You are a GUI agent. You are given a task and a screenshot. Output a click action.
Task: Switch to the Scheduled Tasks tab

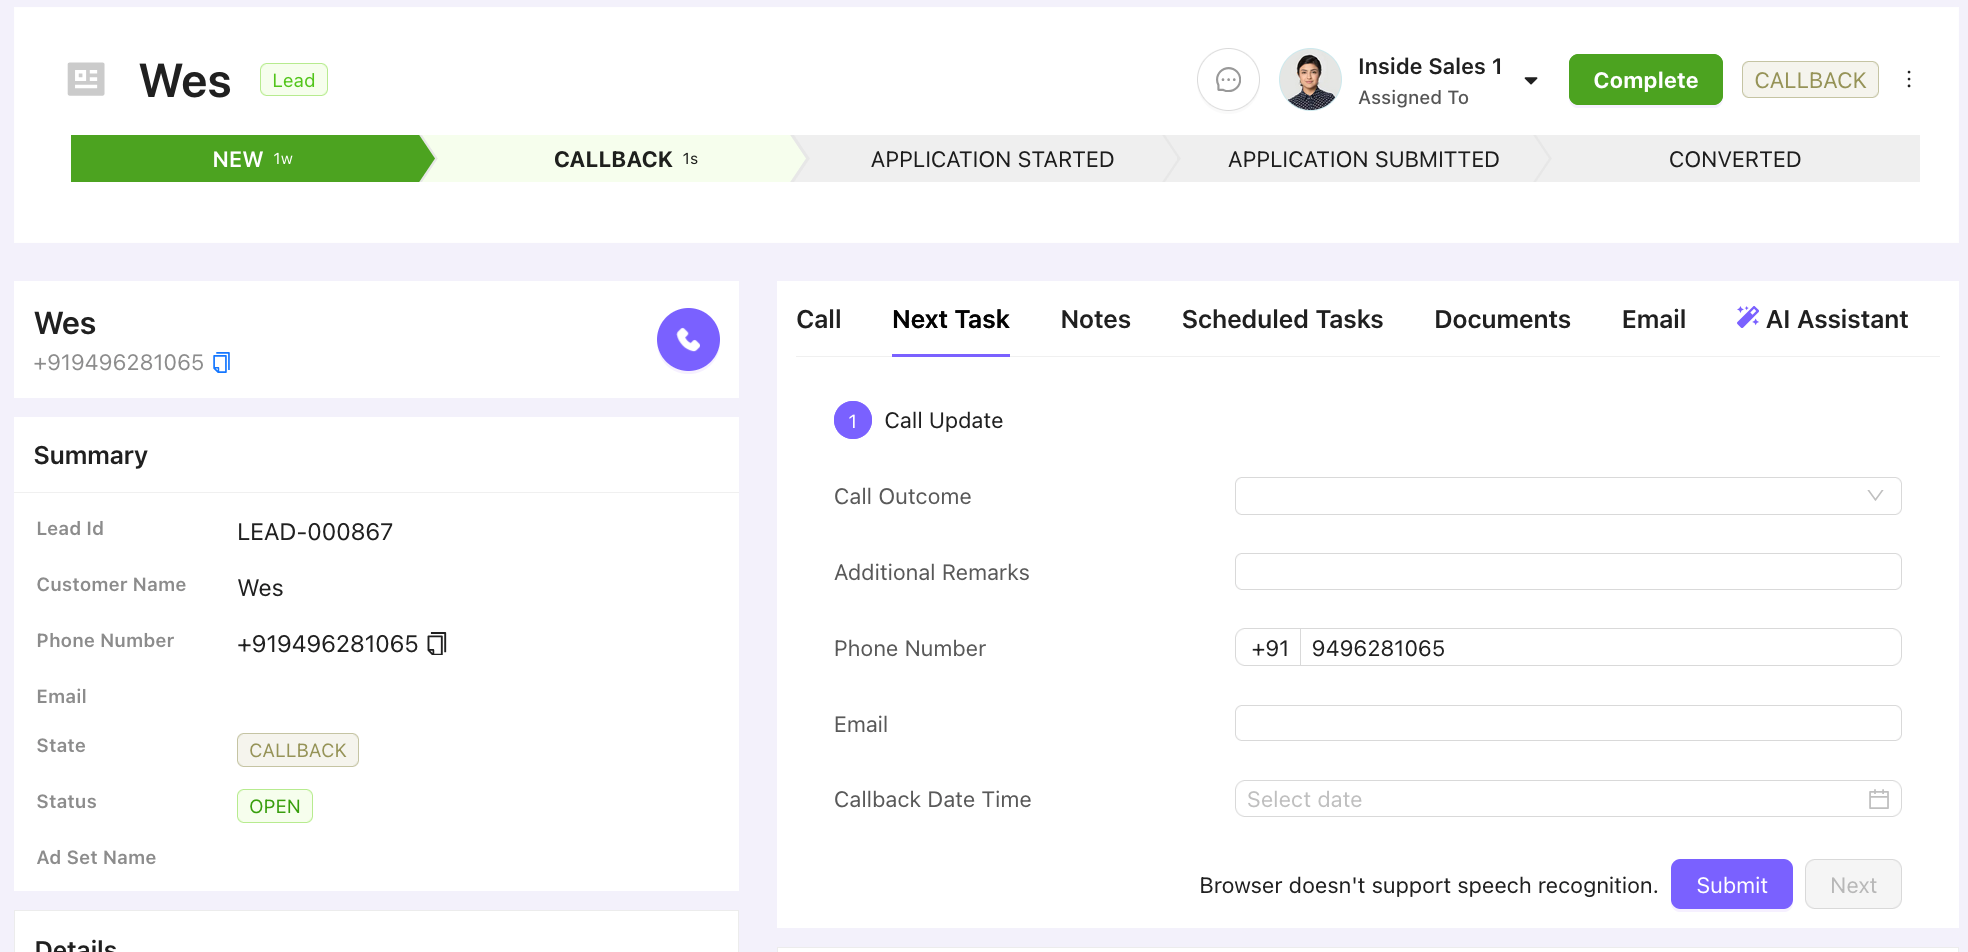1282,319
